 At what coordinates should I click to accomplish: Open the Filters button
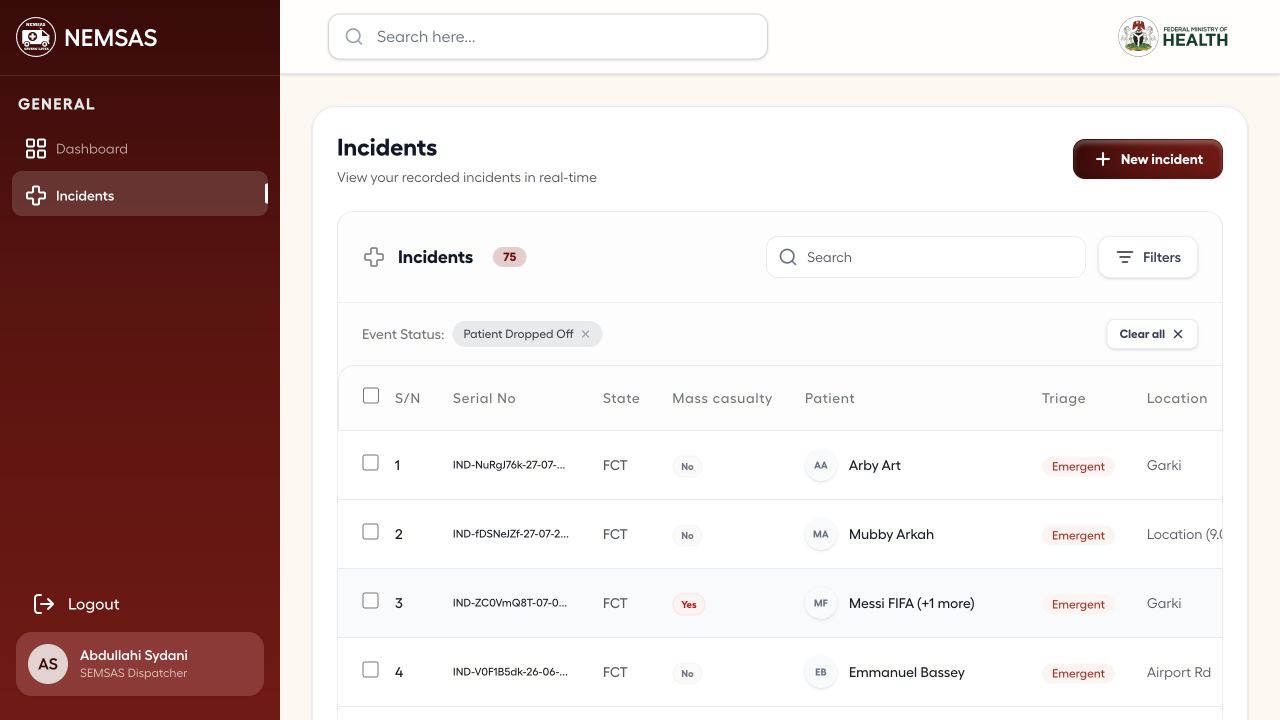tap(1148, 257)
